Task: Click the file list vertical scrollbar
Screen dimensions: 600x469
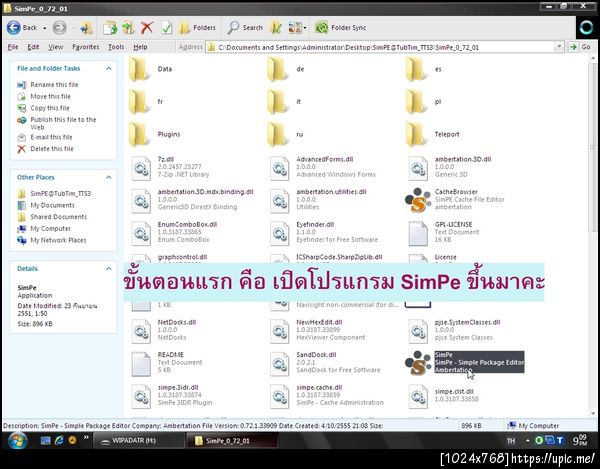Action: pos(593,147)
